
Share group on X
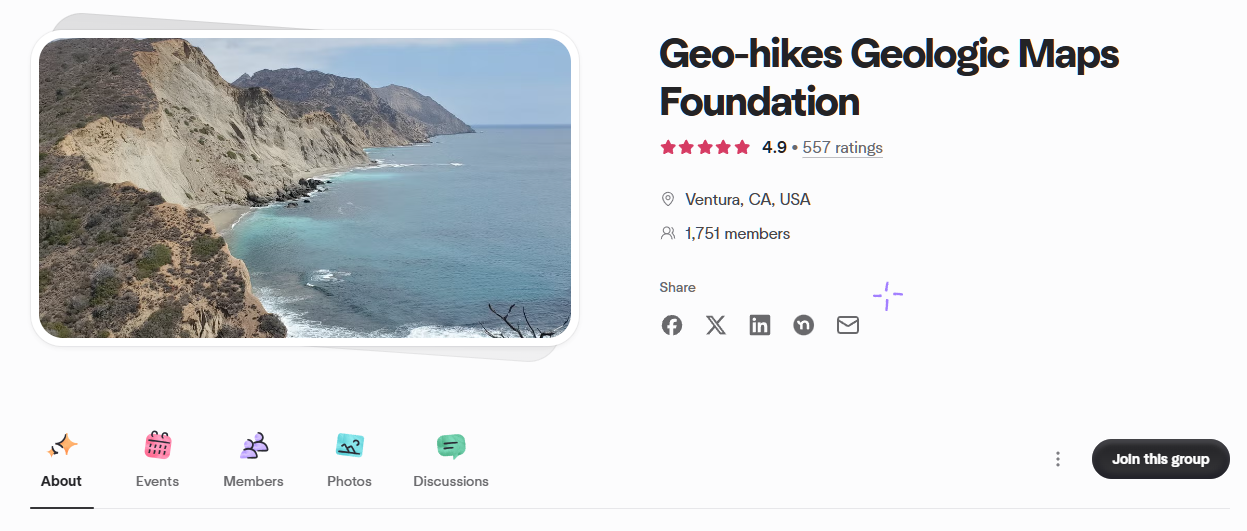pyautogui.click(x=716, y=325)
